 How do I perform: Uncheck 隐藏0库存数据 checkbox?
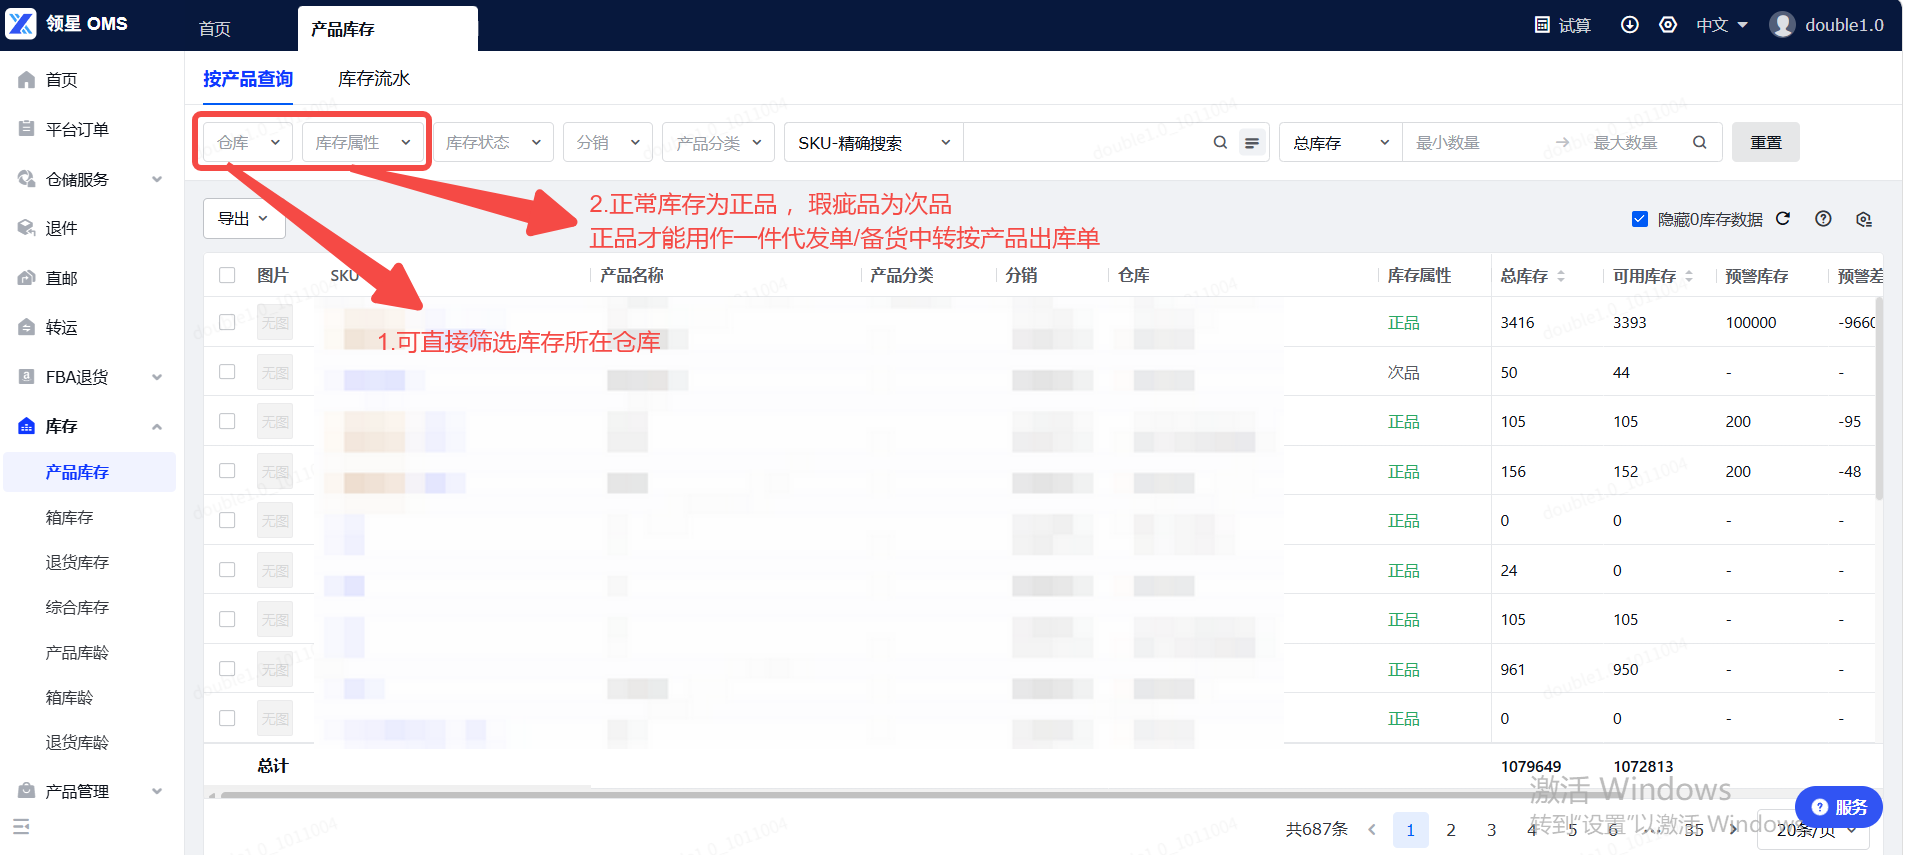coord(1640,219)
